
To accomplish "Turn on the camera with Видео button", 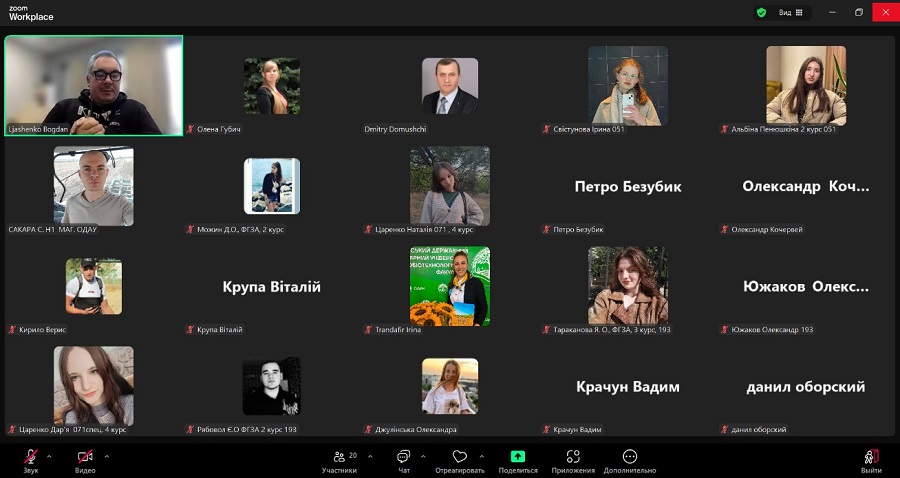I will point(85,458).
